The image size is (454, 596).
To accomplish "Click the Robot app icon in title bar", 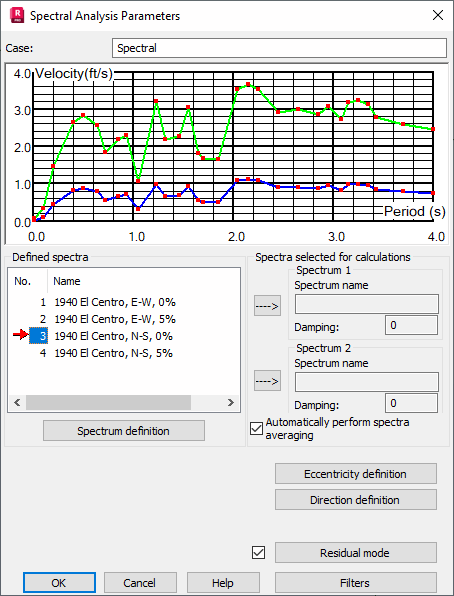I will tap(17, 16).
